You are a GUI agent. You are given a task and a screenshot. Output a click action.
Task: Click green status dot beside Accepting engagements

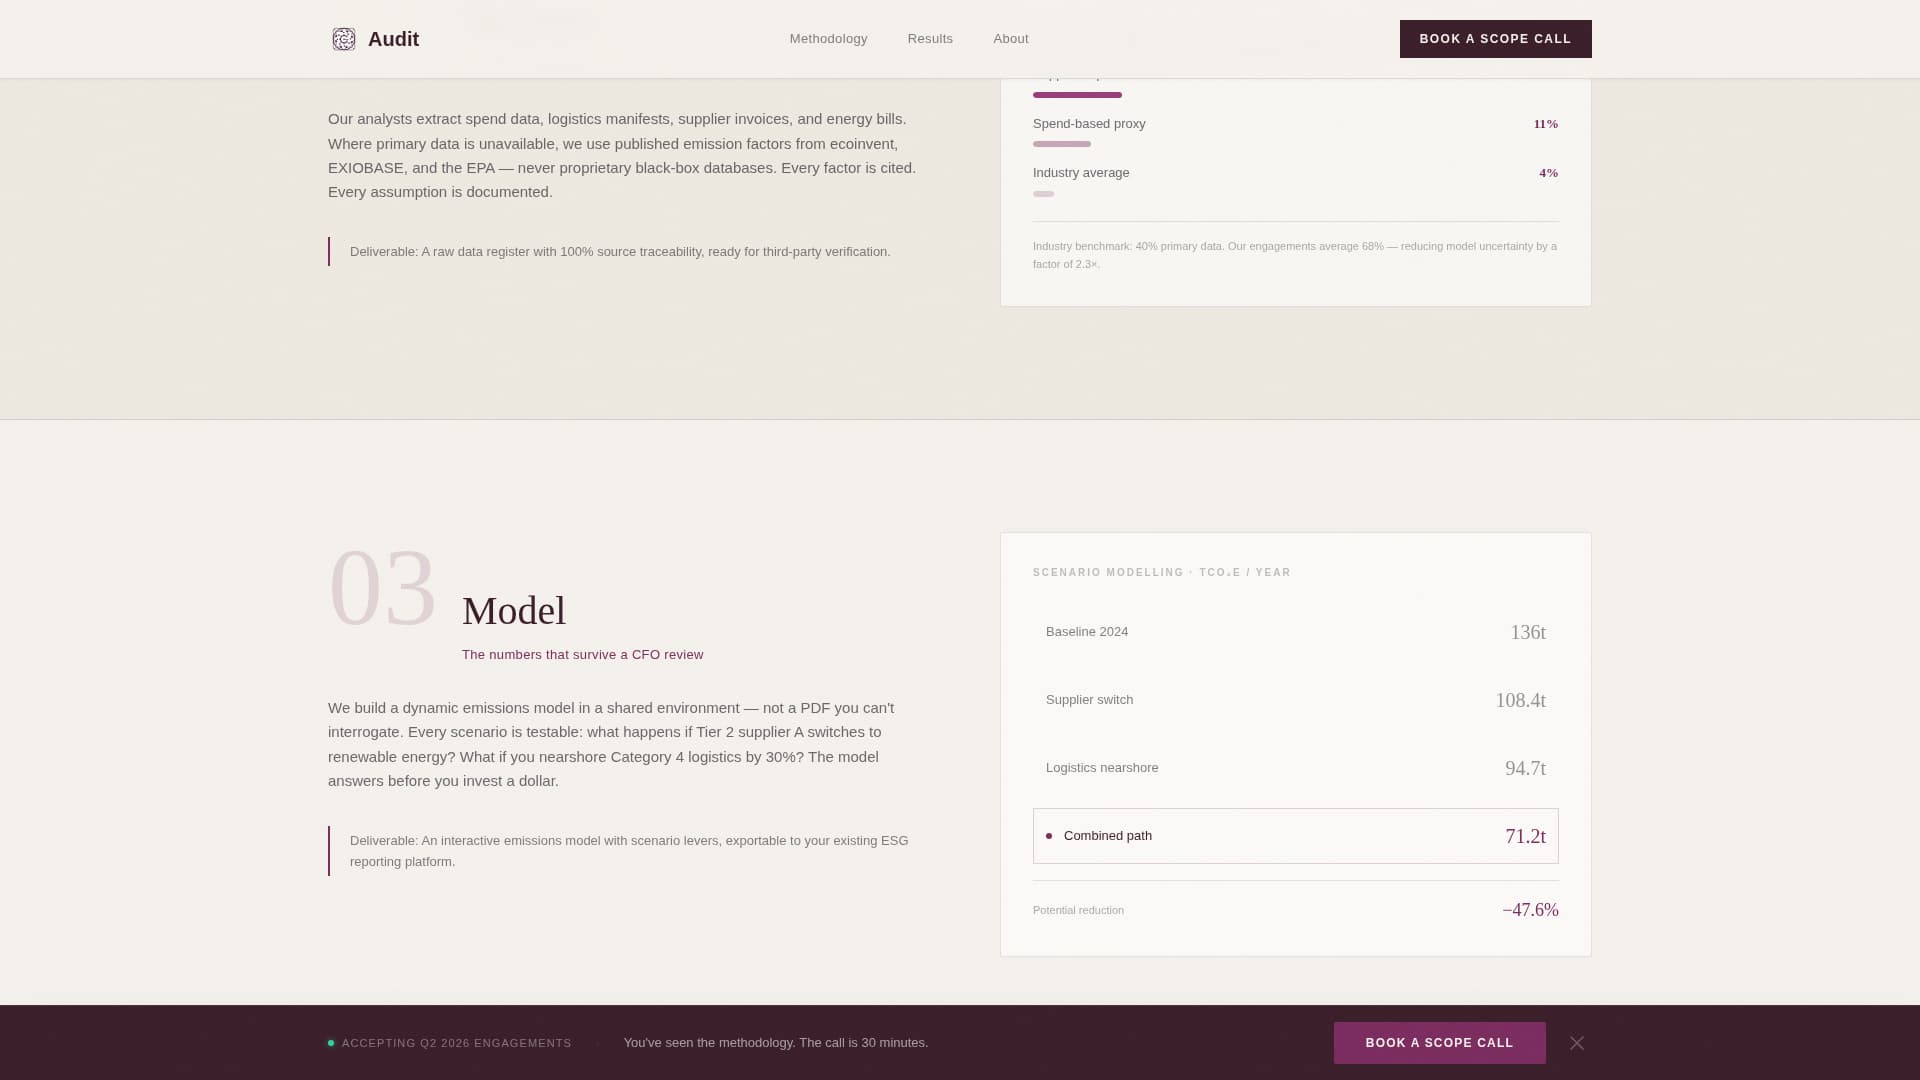[x=331, y=1043]
